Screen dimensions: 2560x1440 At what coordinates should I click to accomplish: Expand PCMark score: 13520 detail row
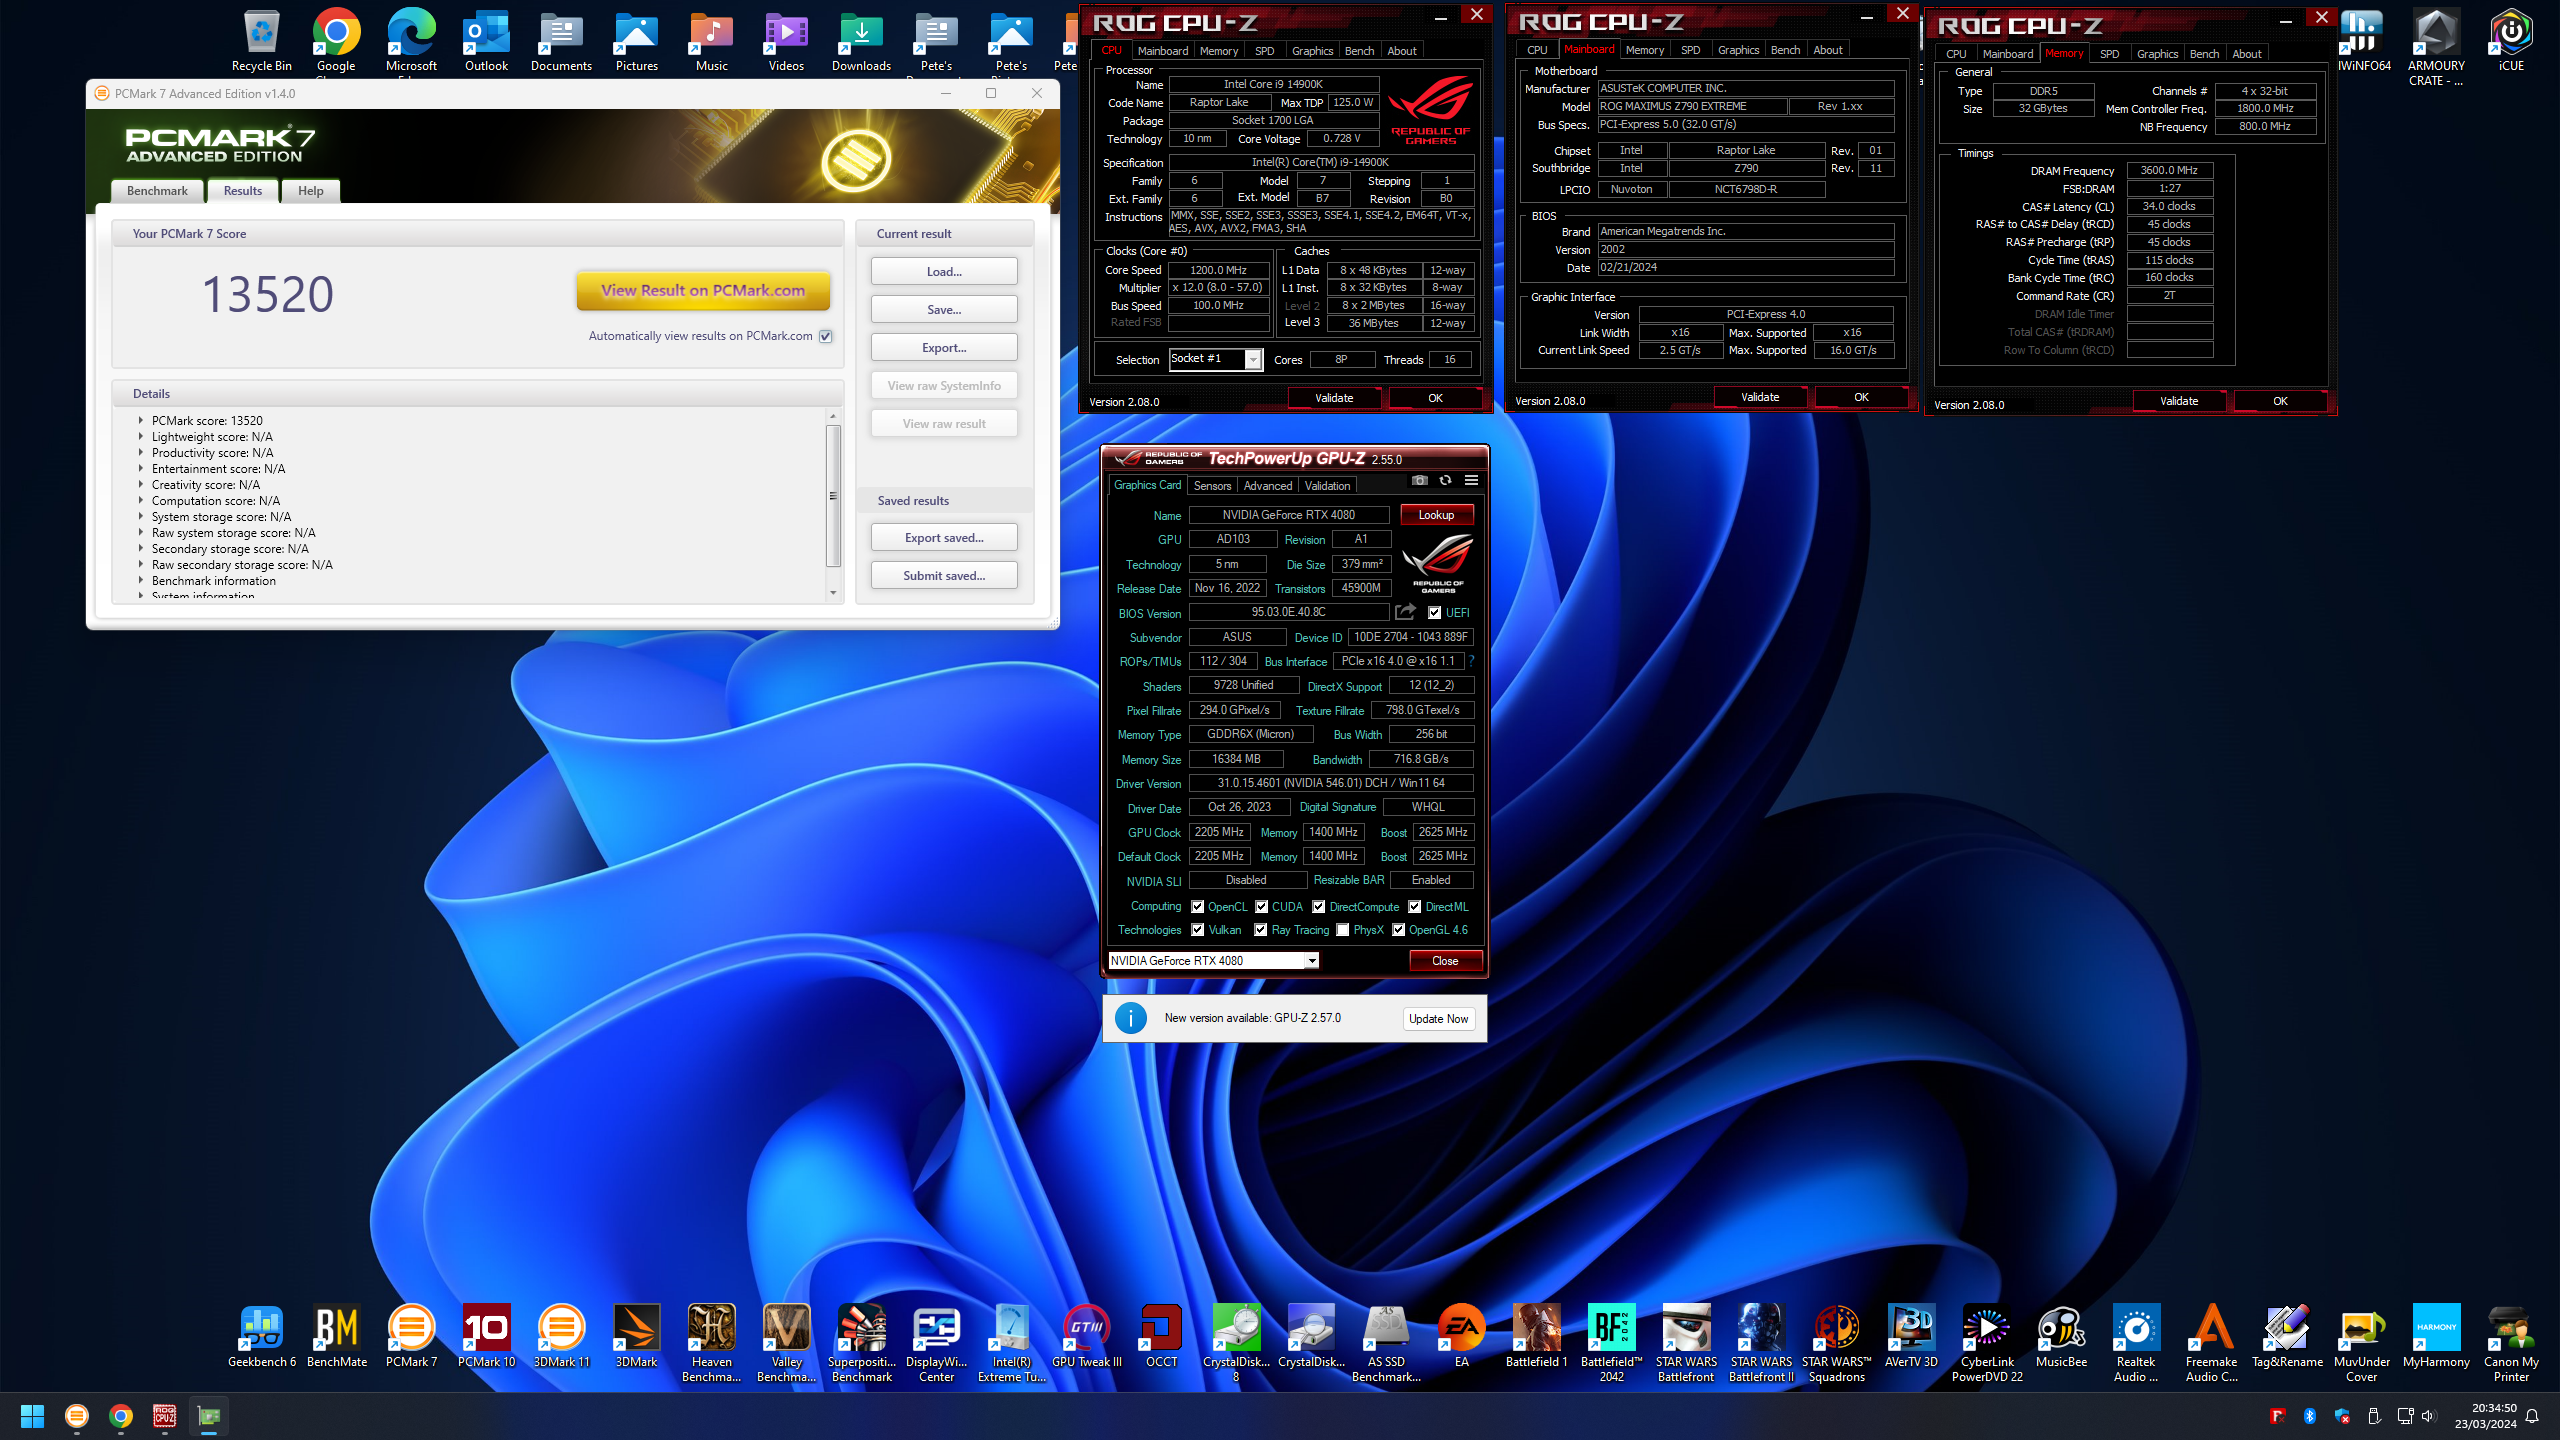coord(141,421)
